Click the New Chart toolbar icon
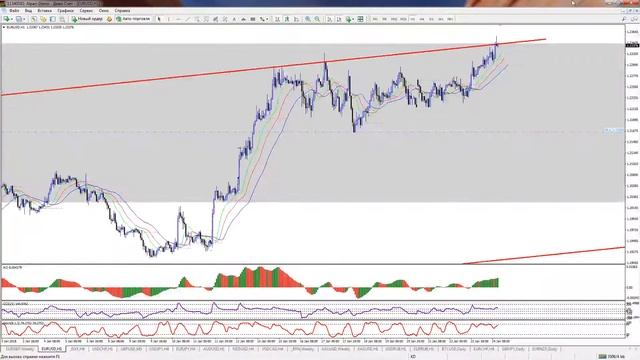The width and height of the screenshot is (640, 360). point(7,19)
